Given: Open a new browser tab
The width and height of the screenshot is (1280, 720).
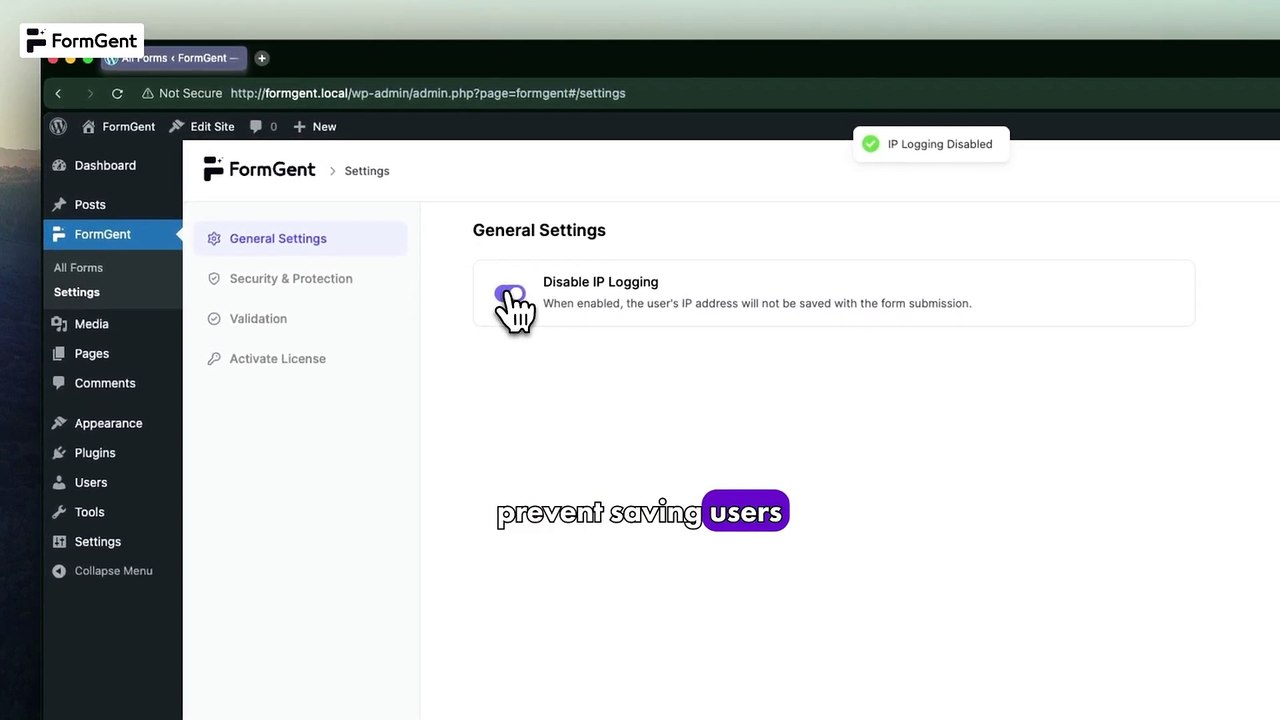Looking at the screenshot, I should pyautogui.click(x=262, y=58).
